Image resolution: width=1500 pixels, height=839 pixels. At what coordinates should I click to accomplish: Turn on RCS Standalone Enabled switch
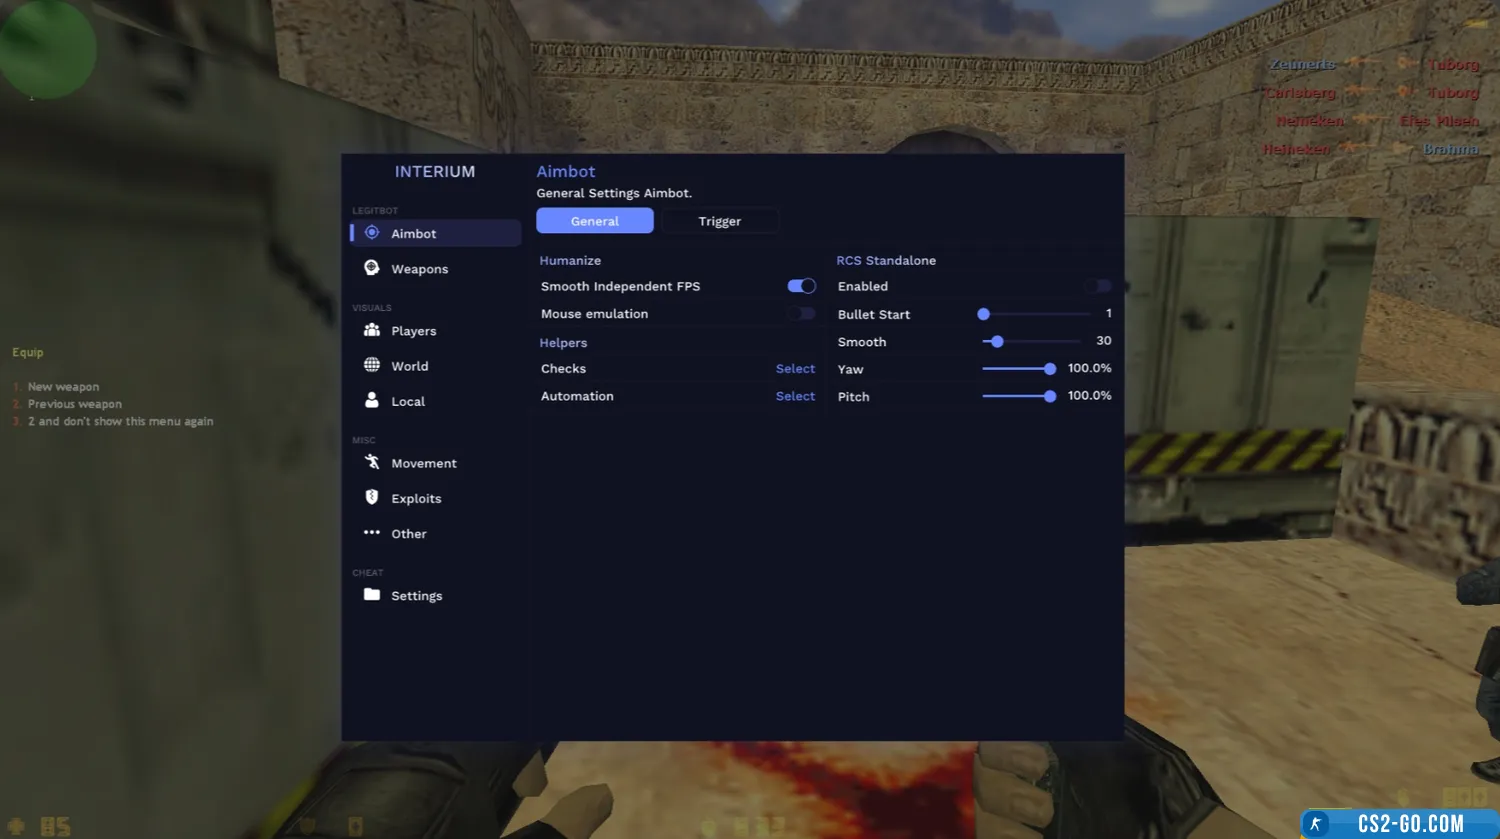point(1098,286)
